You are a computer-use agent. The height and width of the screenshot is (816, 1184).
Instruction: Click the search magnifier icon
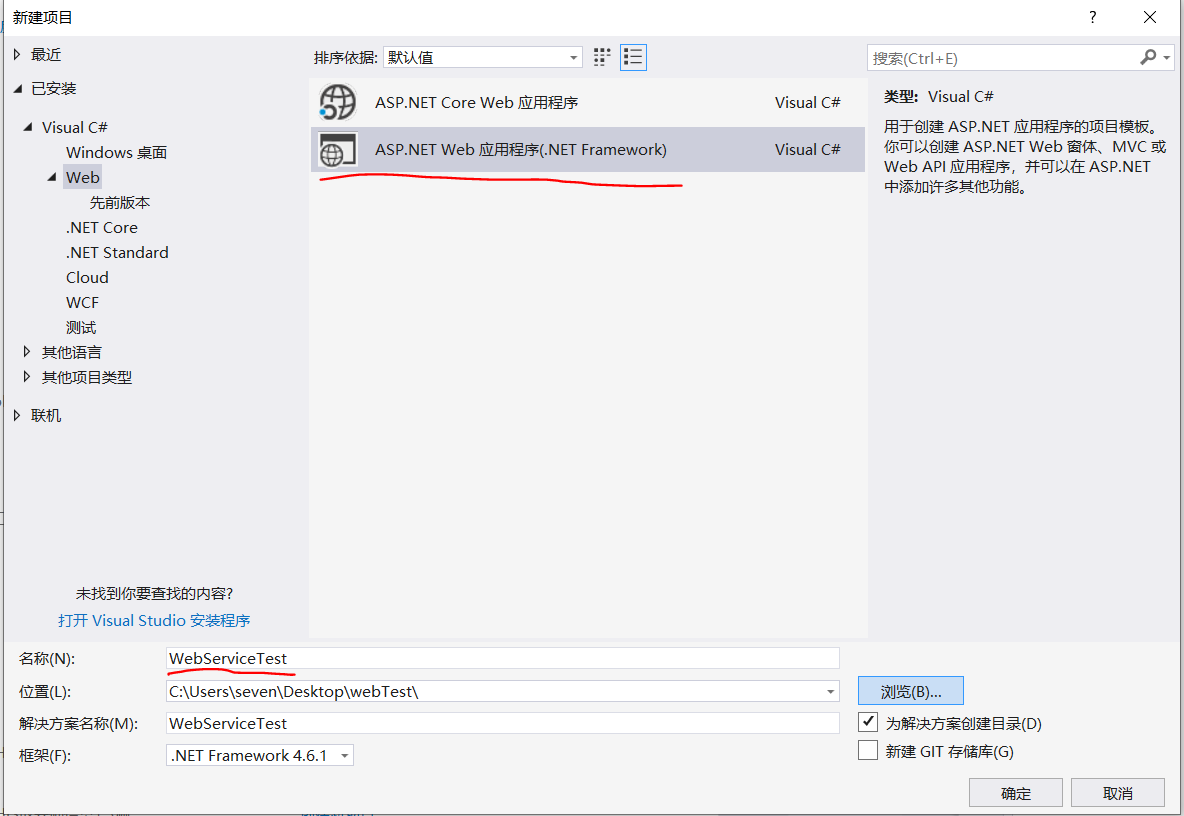(1148, 57)
